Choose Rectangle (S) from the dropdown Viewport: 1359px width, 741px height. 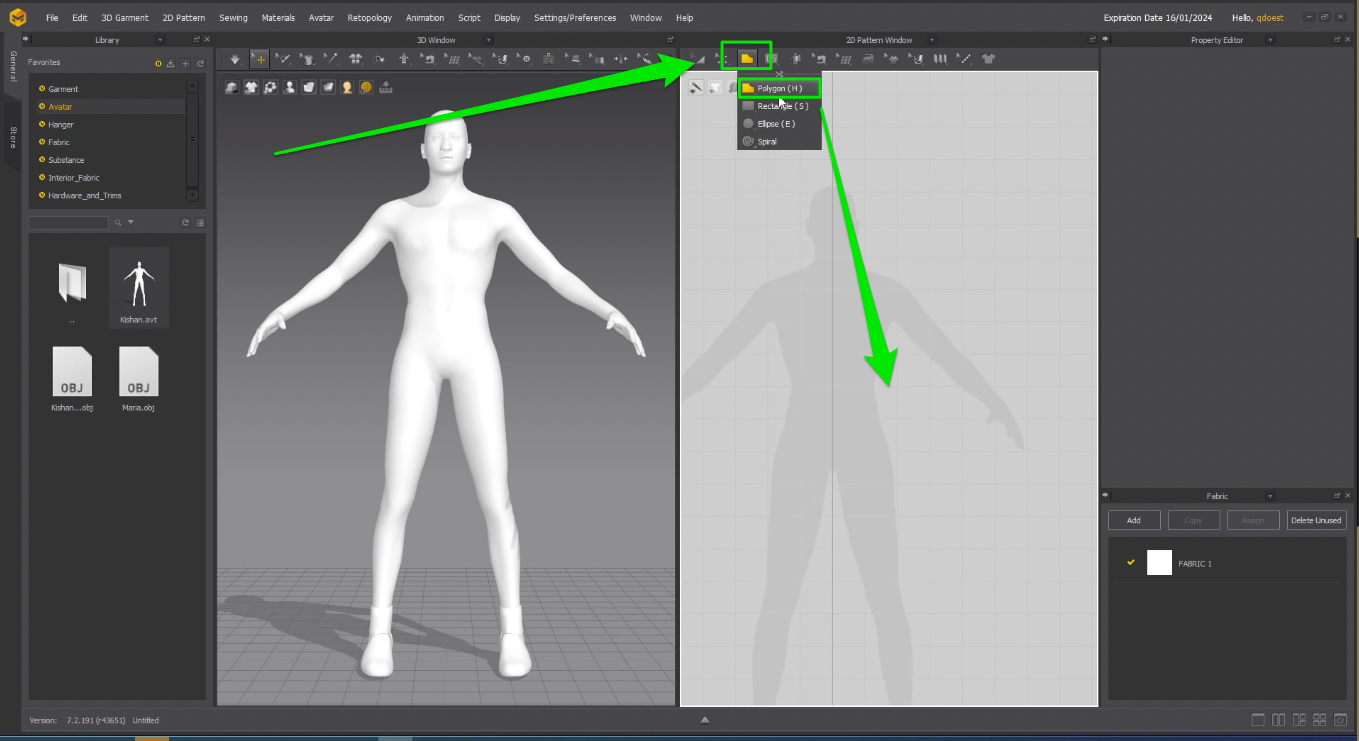(x=779, y=106)
